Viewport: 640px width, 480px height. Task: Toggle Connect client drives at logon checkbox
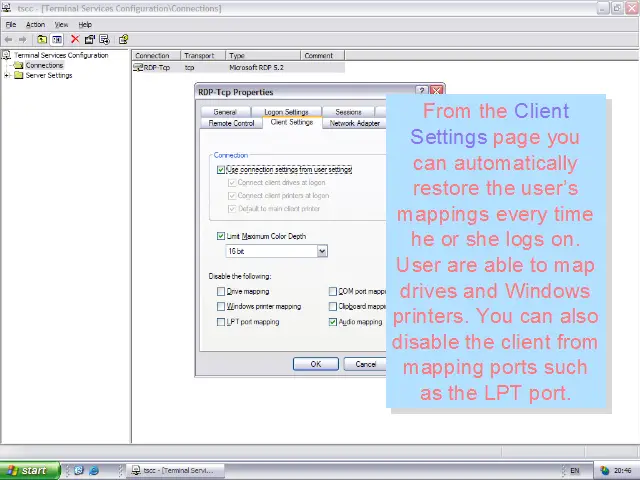[232, 182]
